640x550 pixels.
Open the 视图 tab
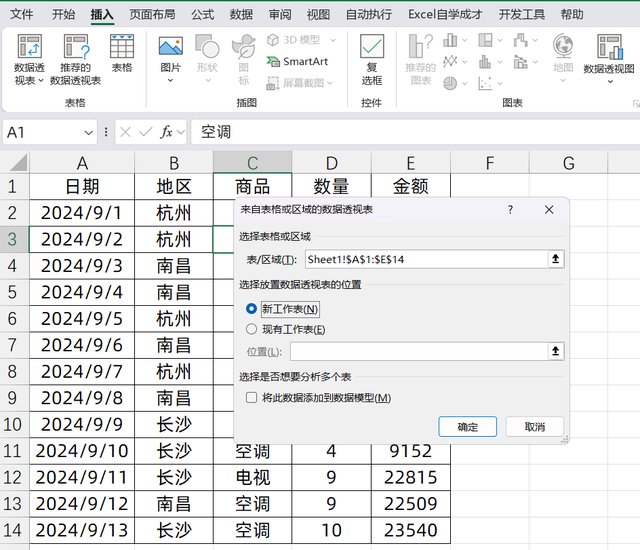(318, 15)
